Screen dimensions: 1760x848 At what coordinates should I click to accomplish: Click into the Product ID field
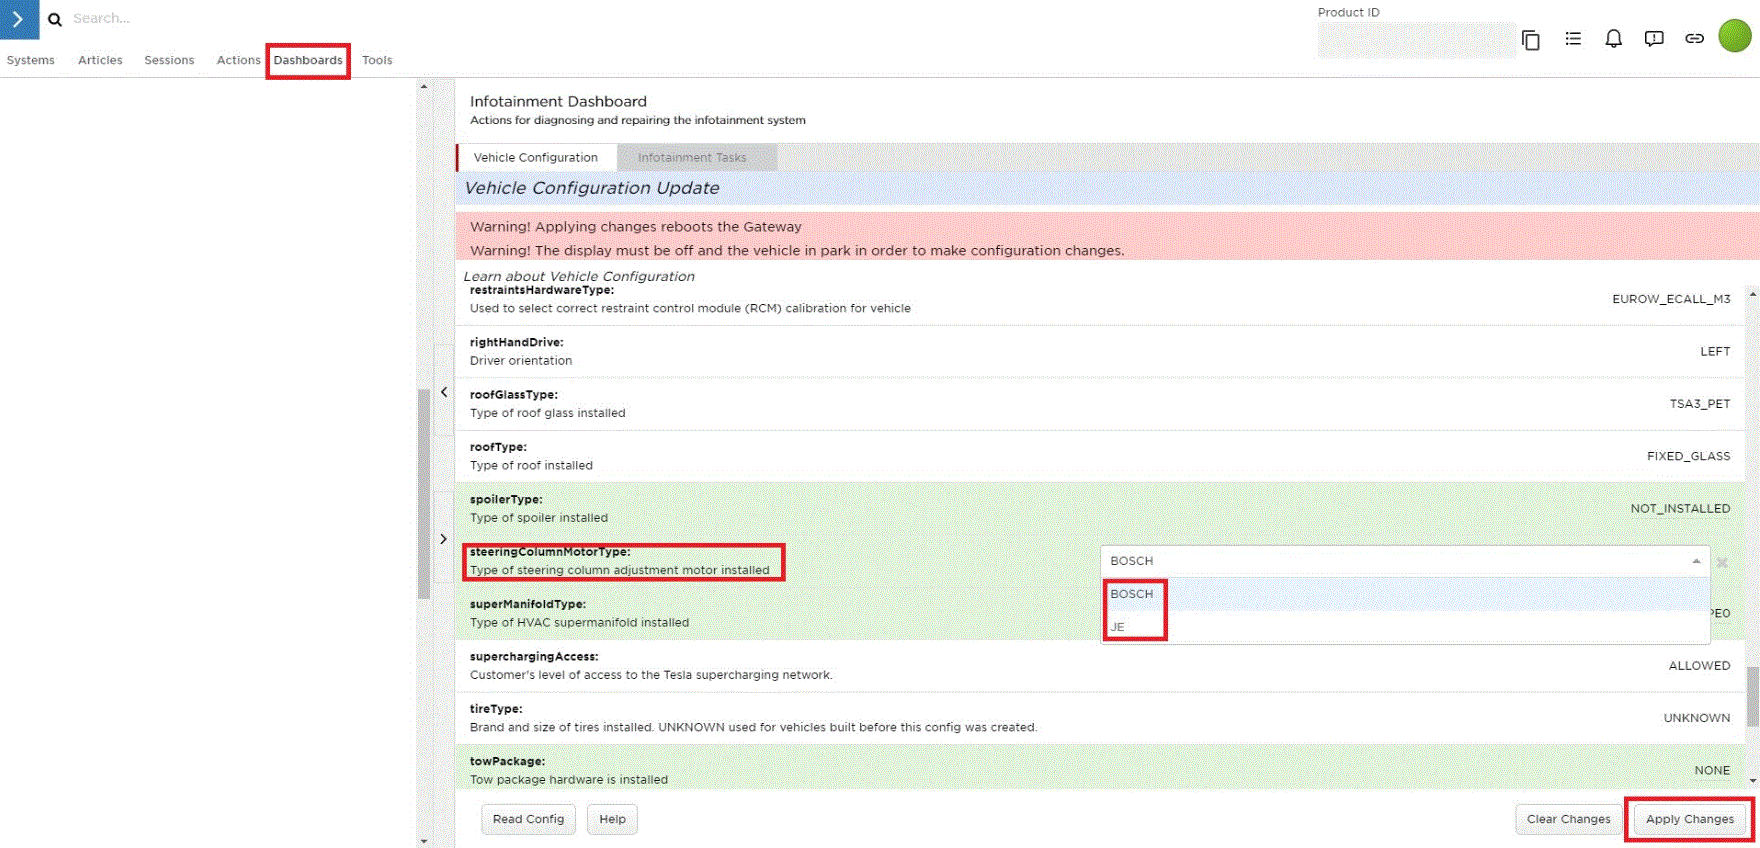point(1415,40)
